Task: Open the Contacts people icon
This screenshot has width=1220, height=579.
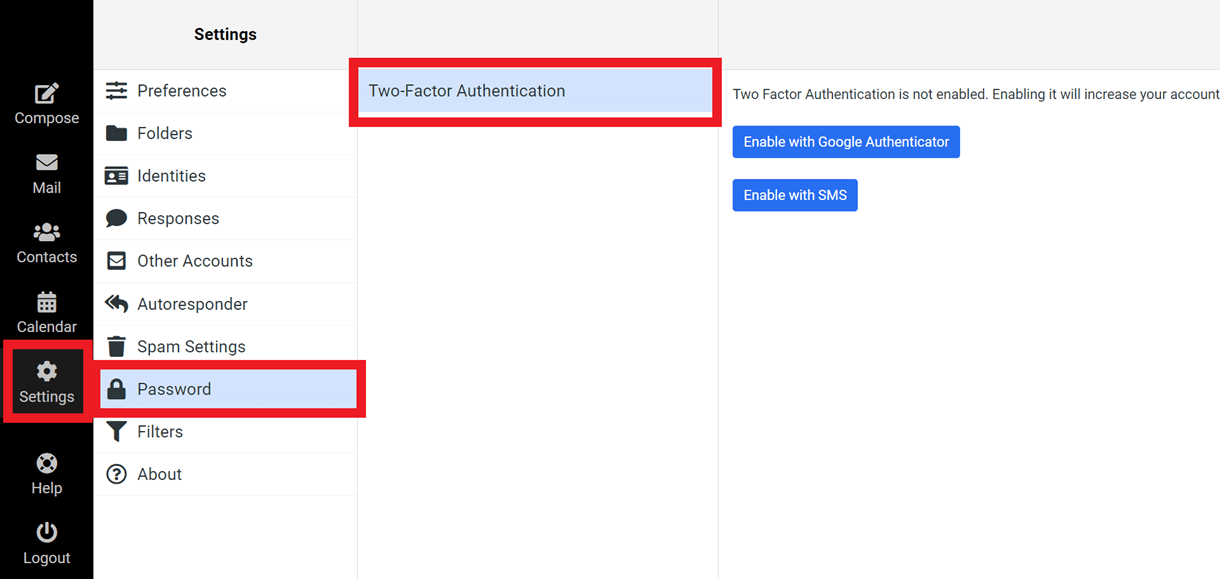Action: [47, 232]
